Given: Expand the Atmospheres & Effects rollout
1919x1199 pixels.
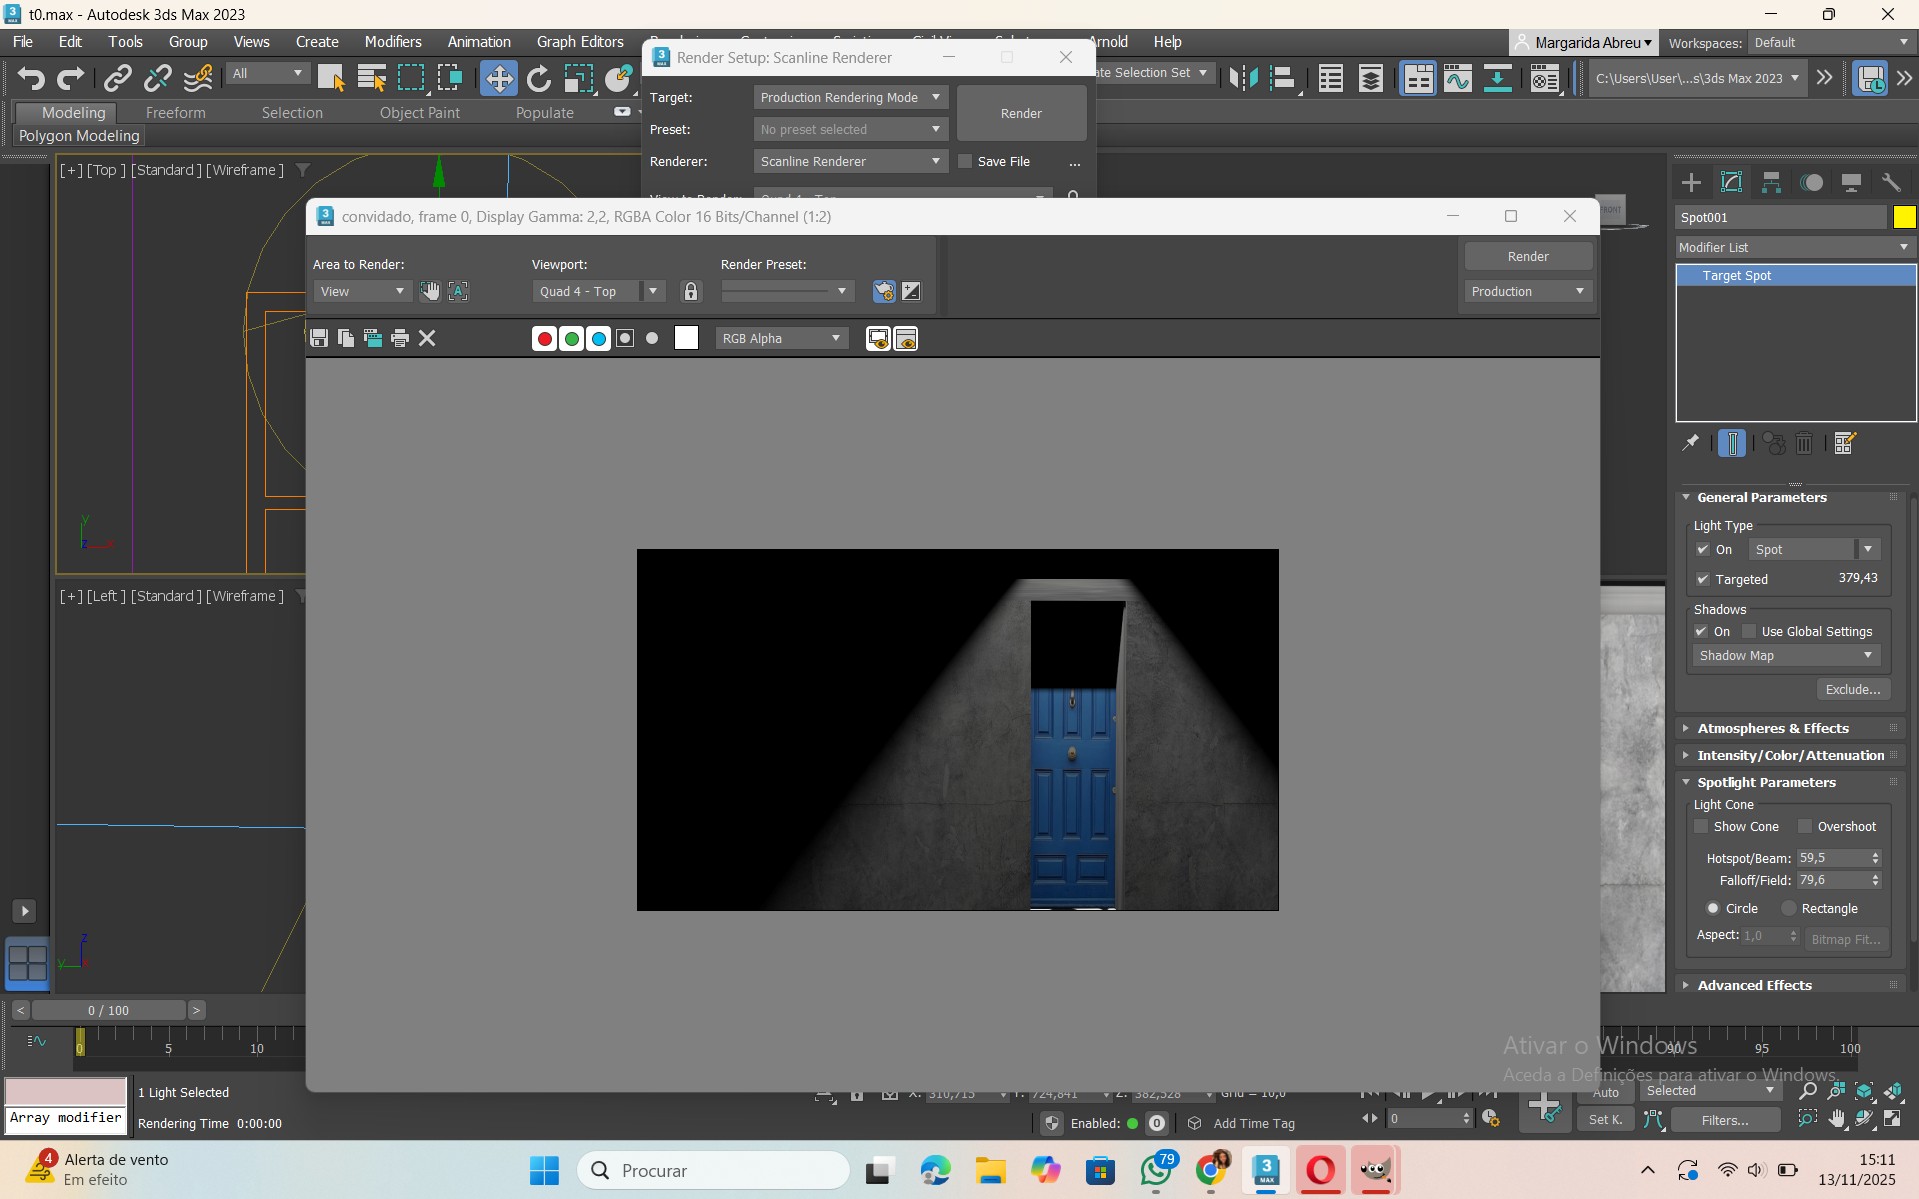Looking at the screenshot, I should (1772, 728).
